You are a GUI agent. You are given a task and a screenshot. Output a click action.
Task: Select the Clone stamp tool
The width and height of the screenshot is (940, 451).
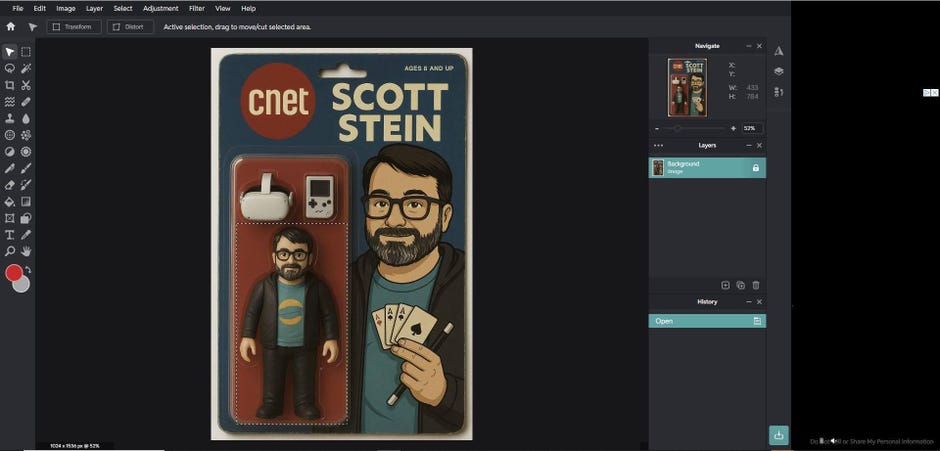[x=10, y=119]
